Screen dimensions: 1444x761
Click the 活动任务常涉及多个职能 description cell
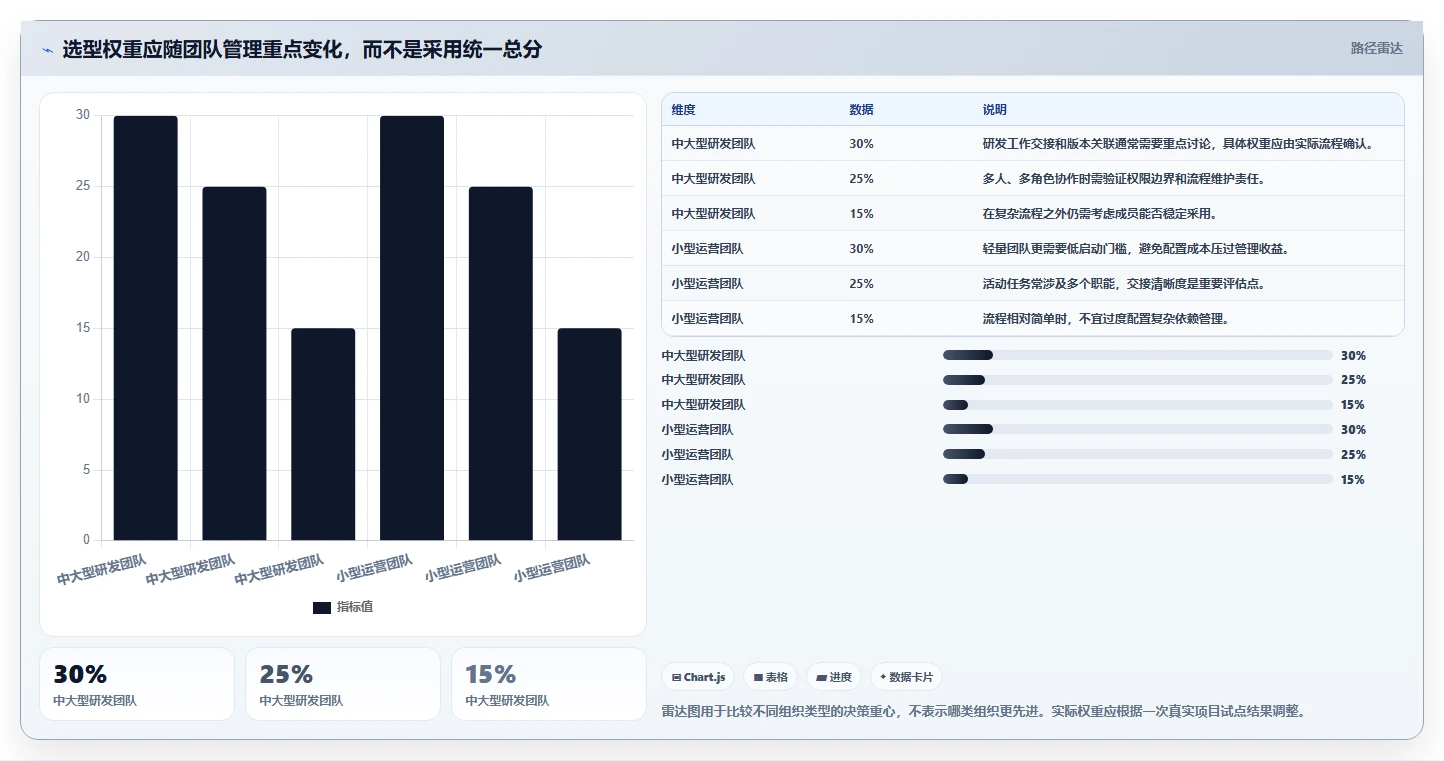pyautogui.click(x=1124, y=284)
